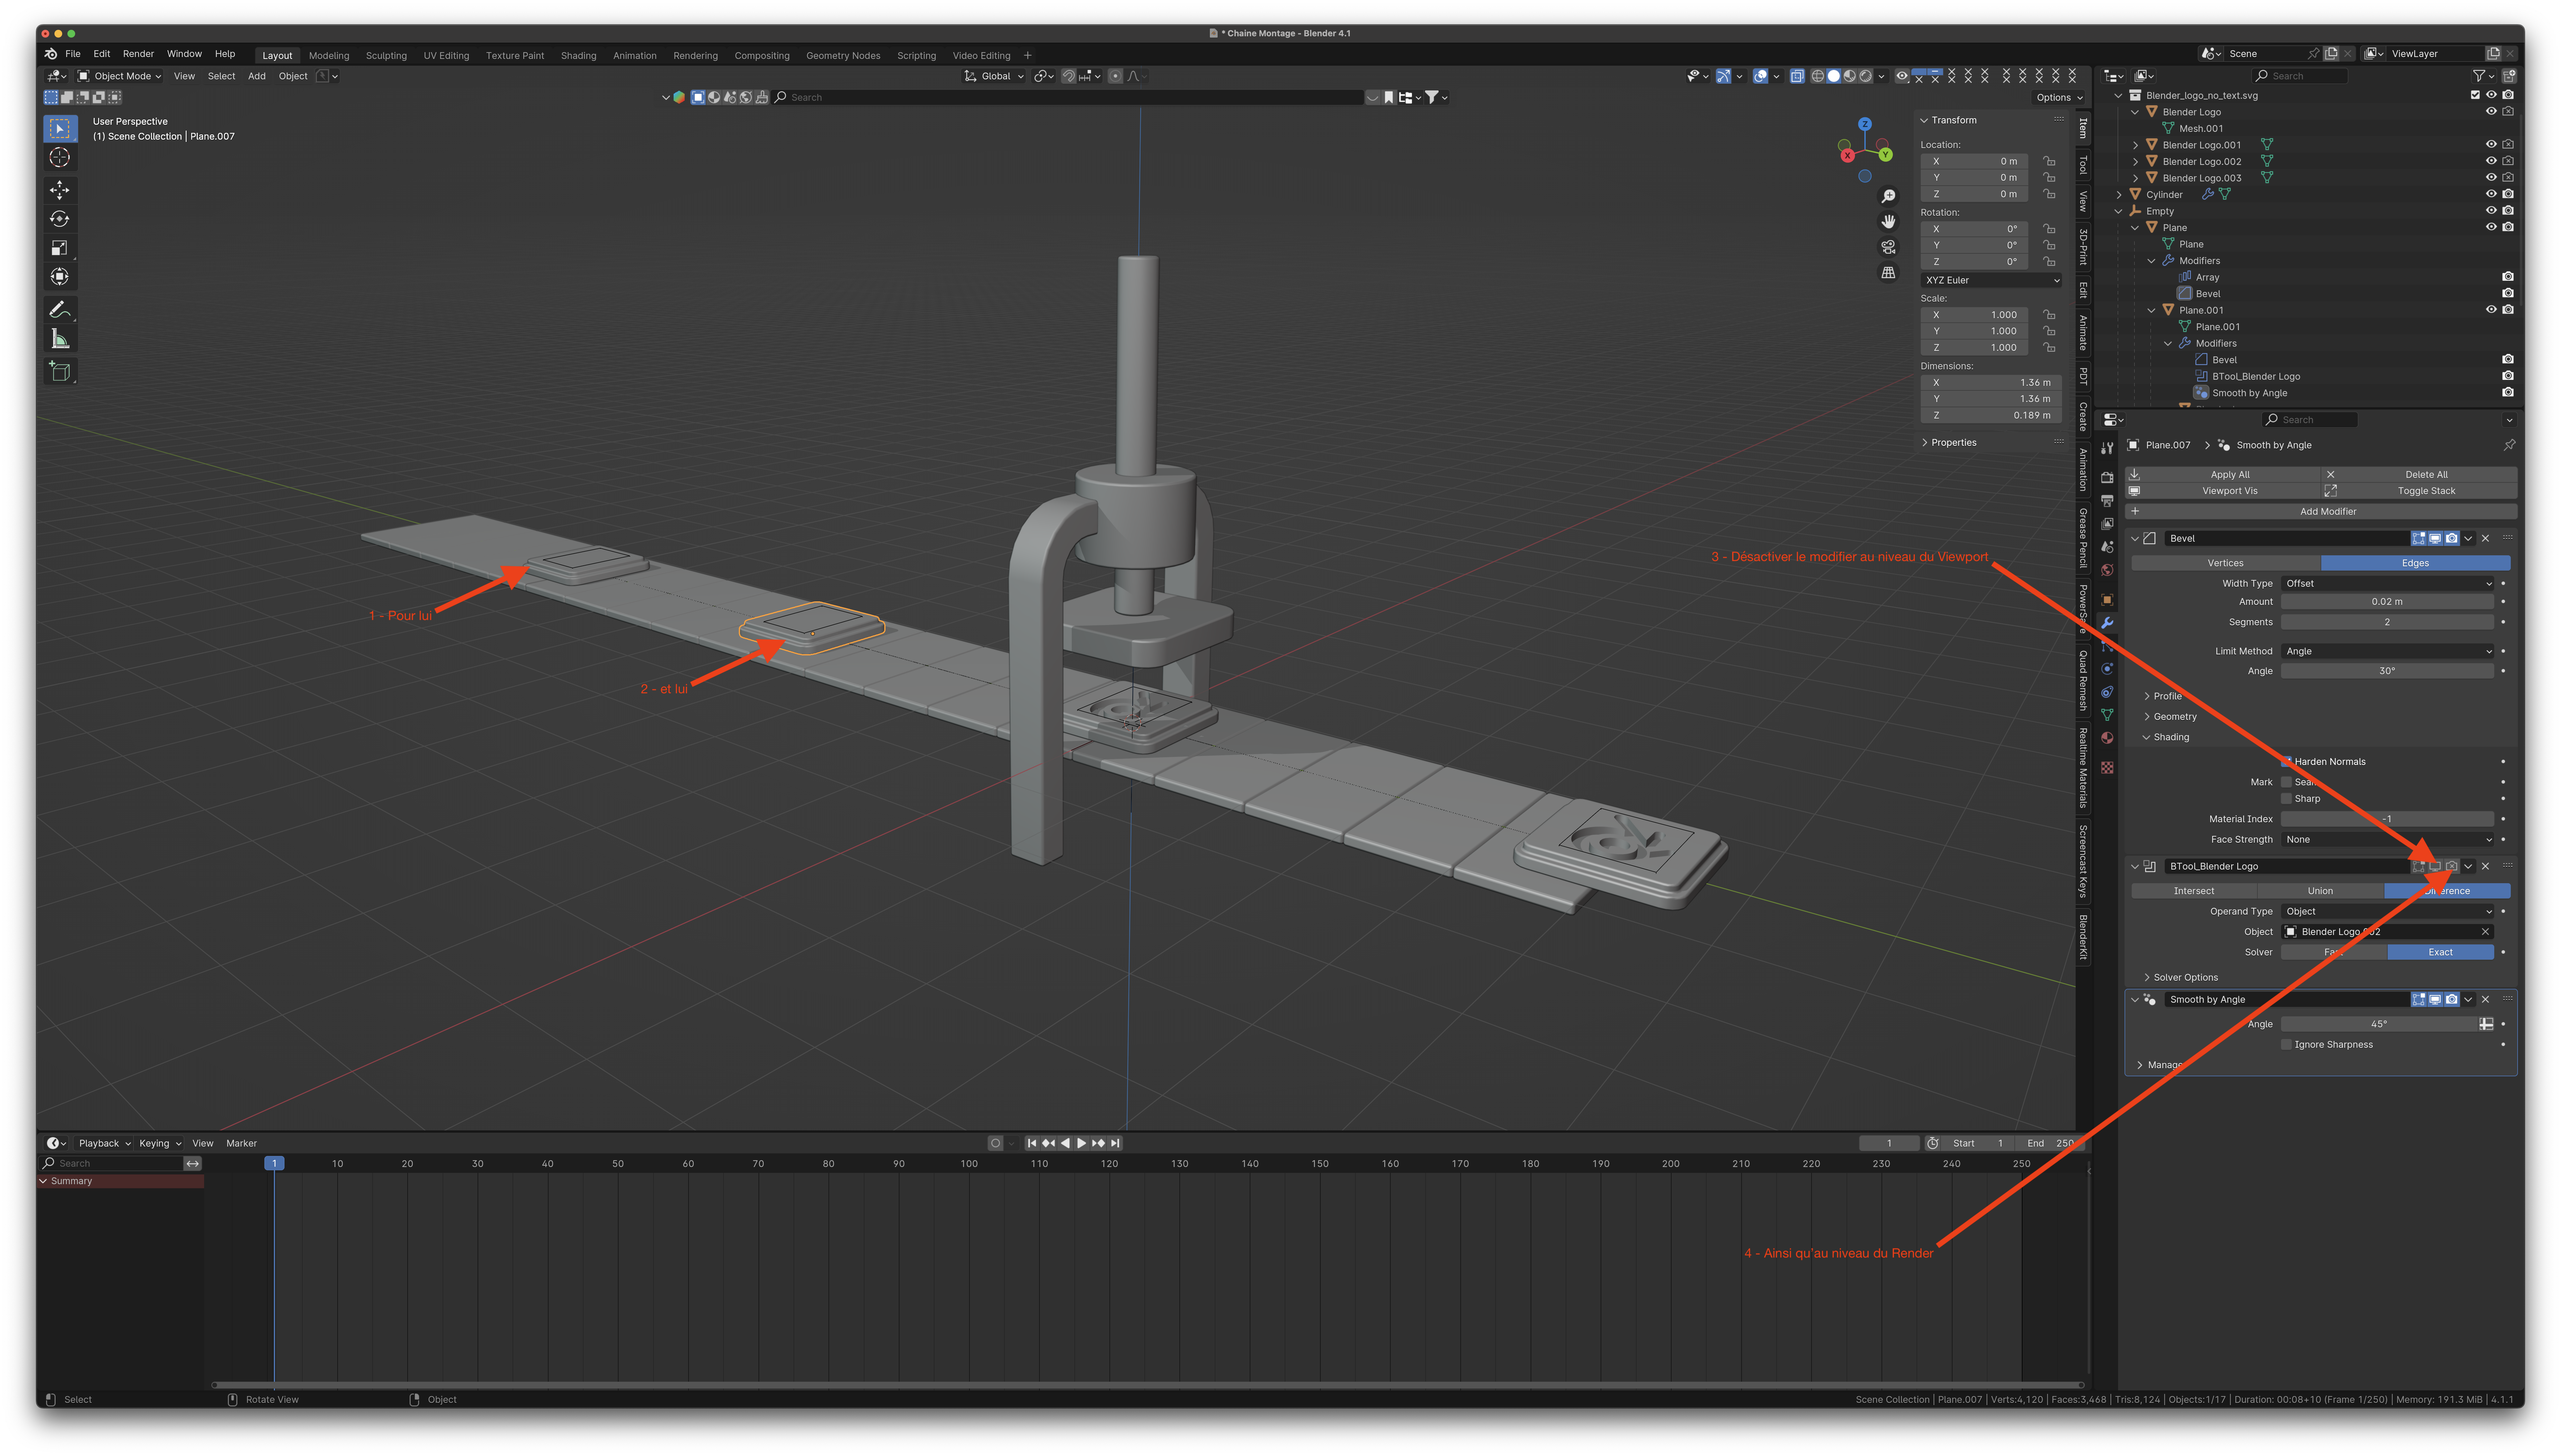This screenshot has height=1456, width=2561.
Task: Open the Object Data green triangle tab
Action: 2107,715
